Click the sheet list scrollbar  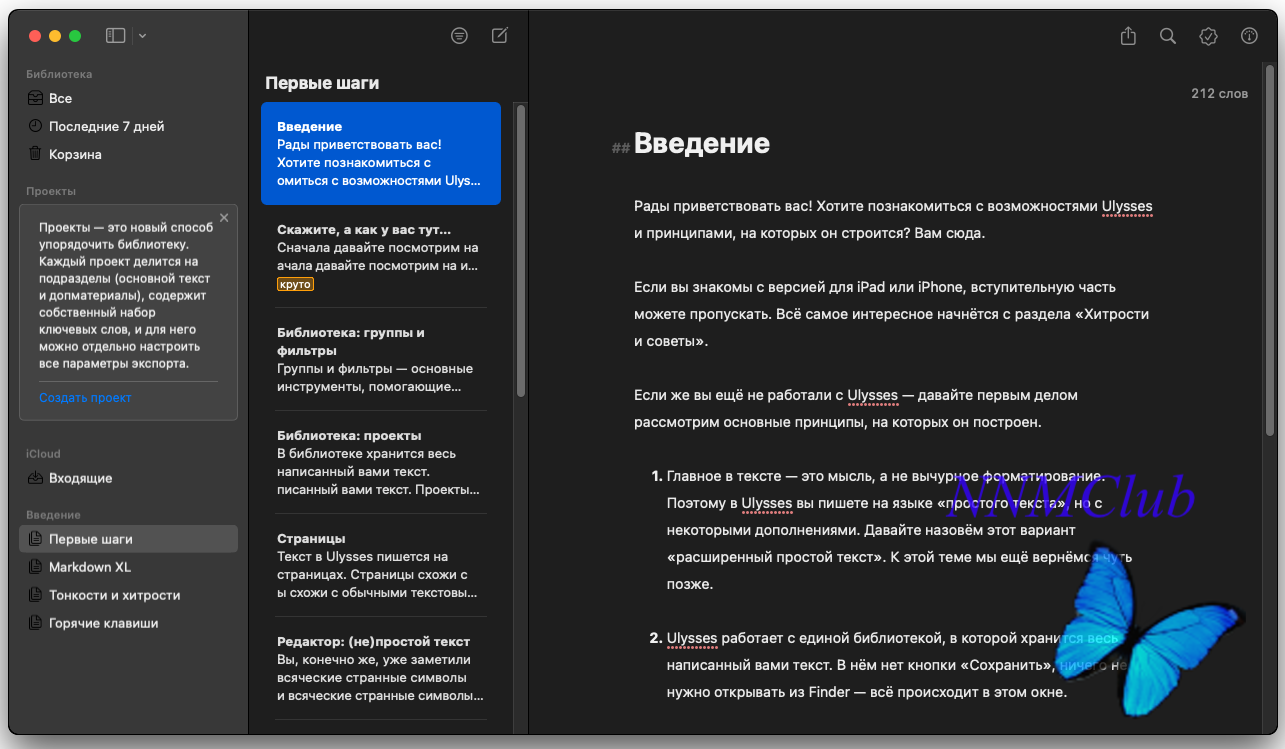click(520, 250)
